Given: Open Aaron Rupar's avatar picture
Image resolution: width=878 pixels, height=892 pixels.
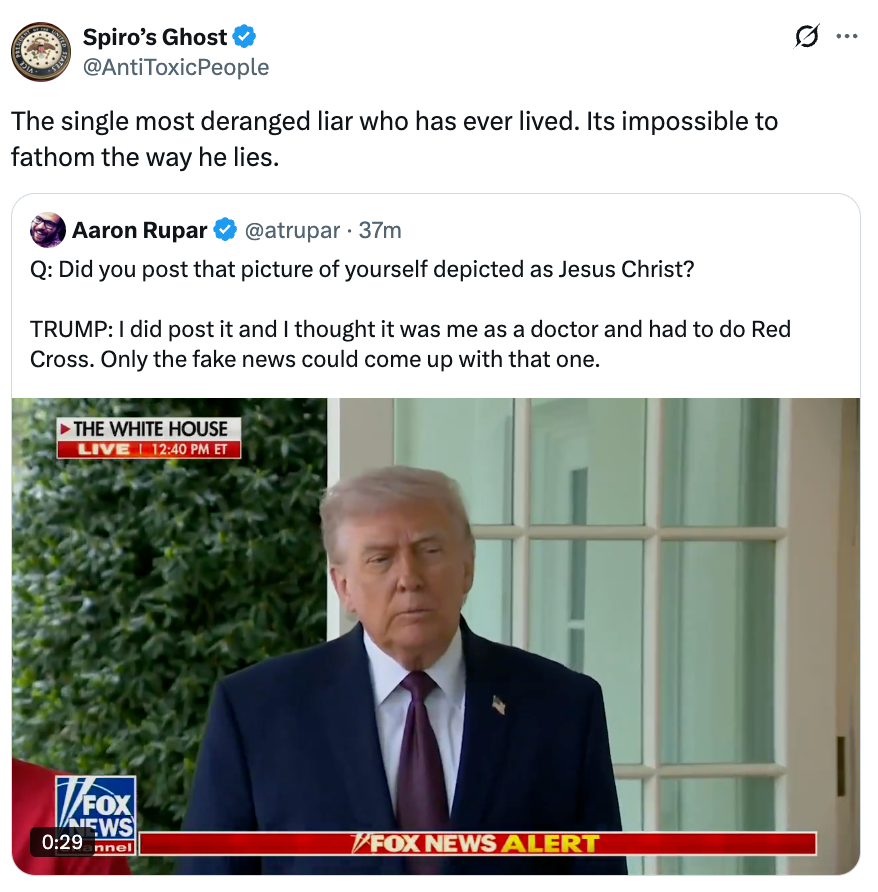Looking at the screenshot, I should coord(48,230).
